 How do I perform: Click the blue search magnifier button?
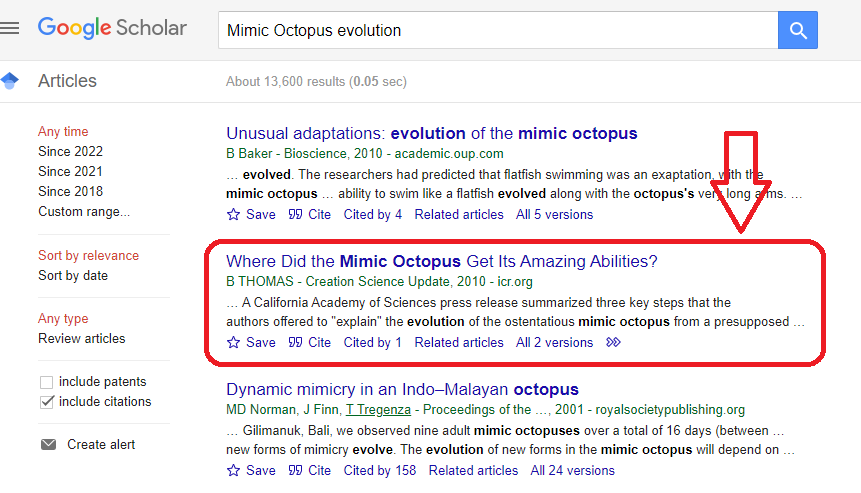click(x=797, y=30)
